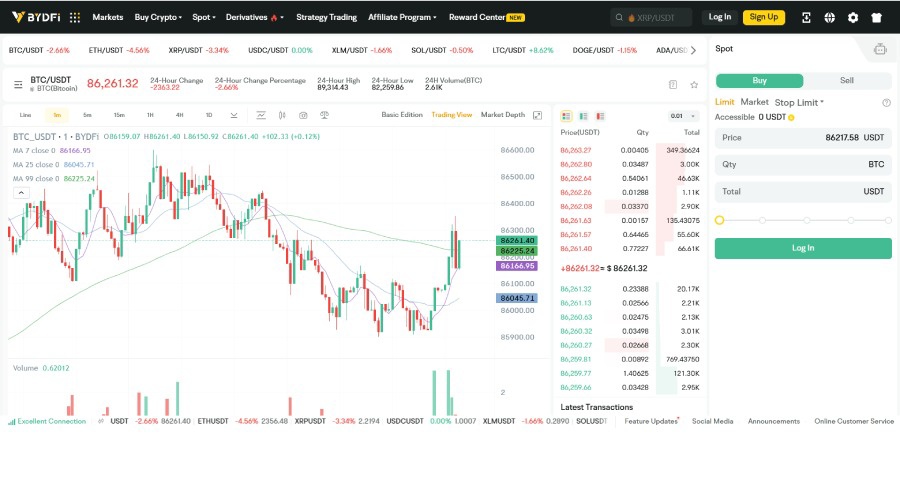Show sell orders only view
The width and height of the screenshot is (900, 500).
[600, 116]
